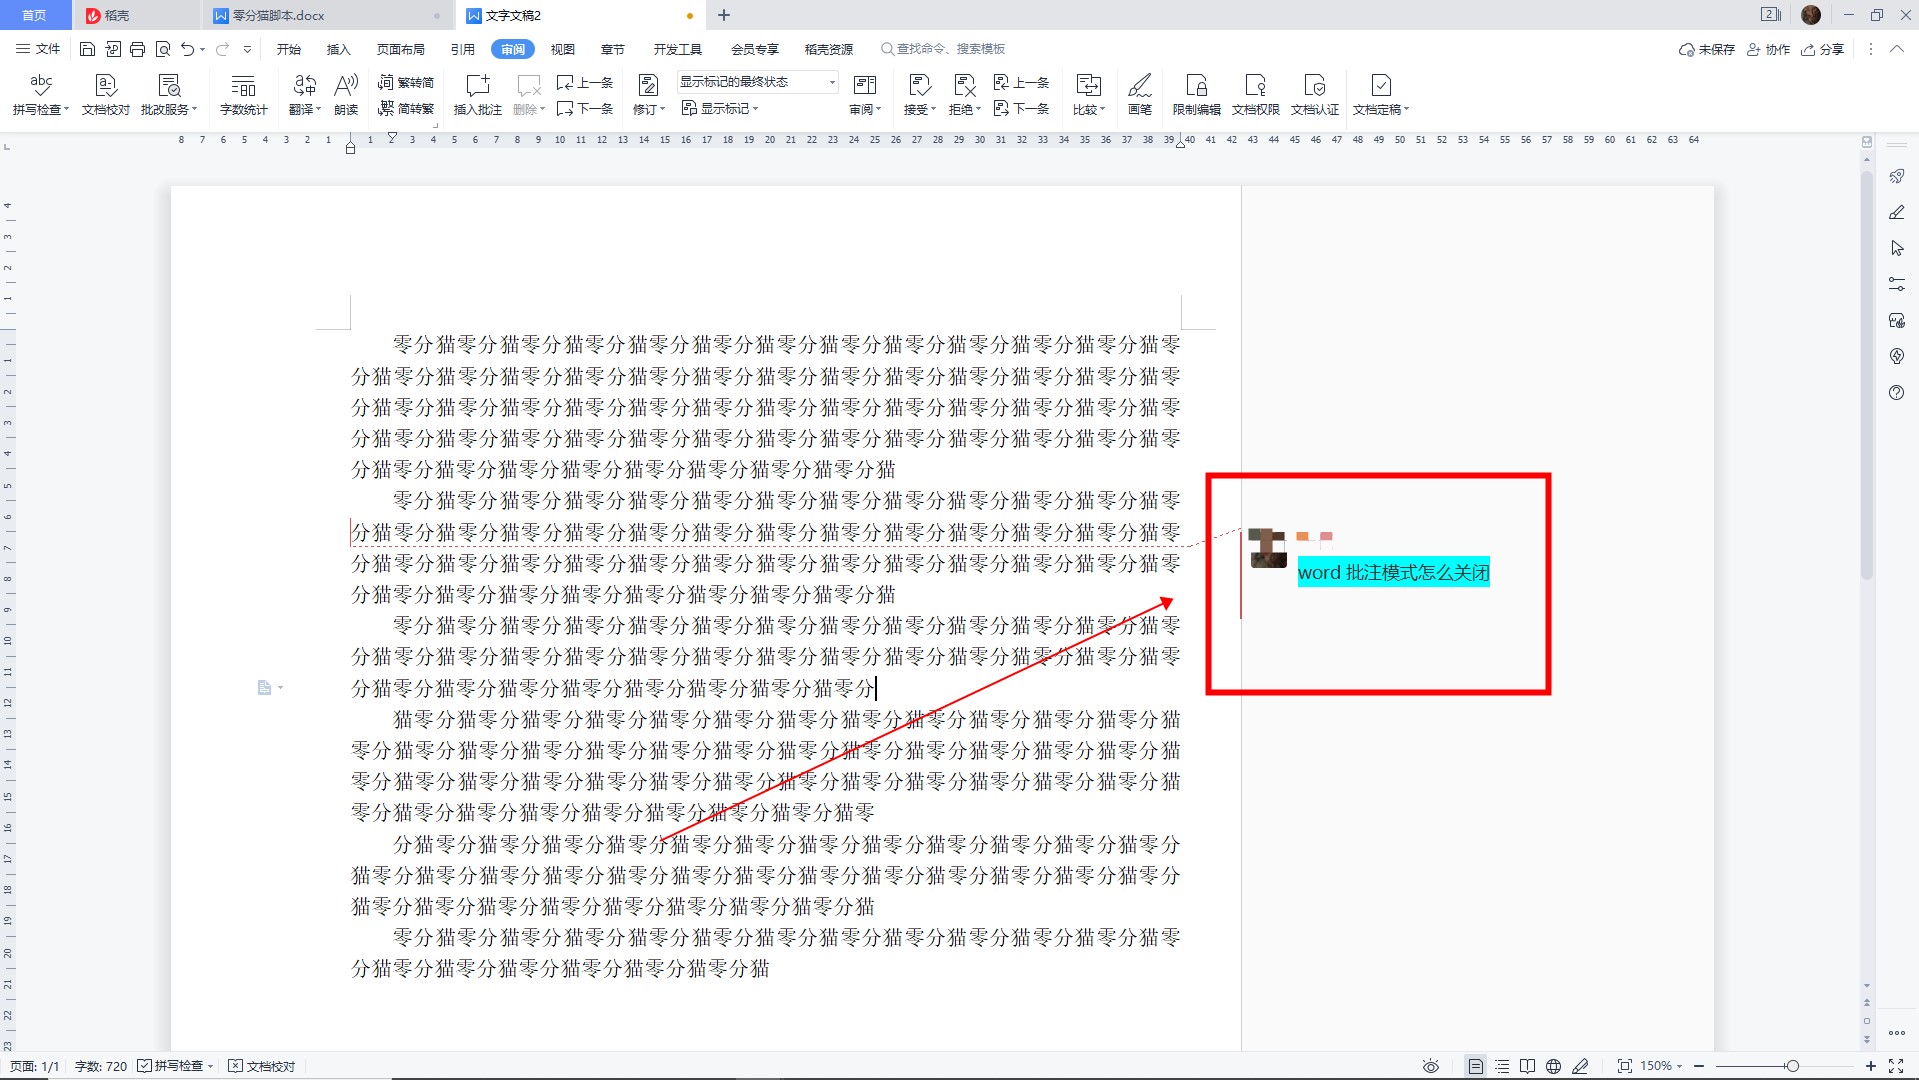
Task: Switch to the 页面布局 ribbon tab
Action: coord(401,49)
